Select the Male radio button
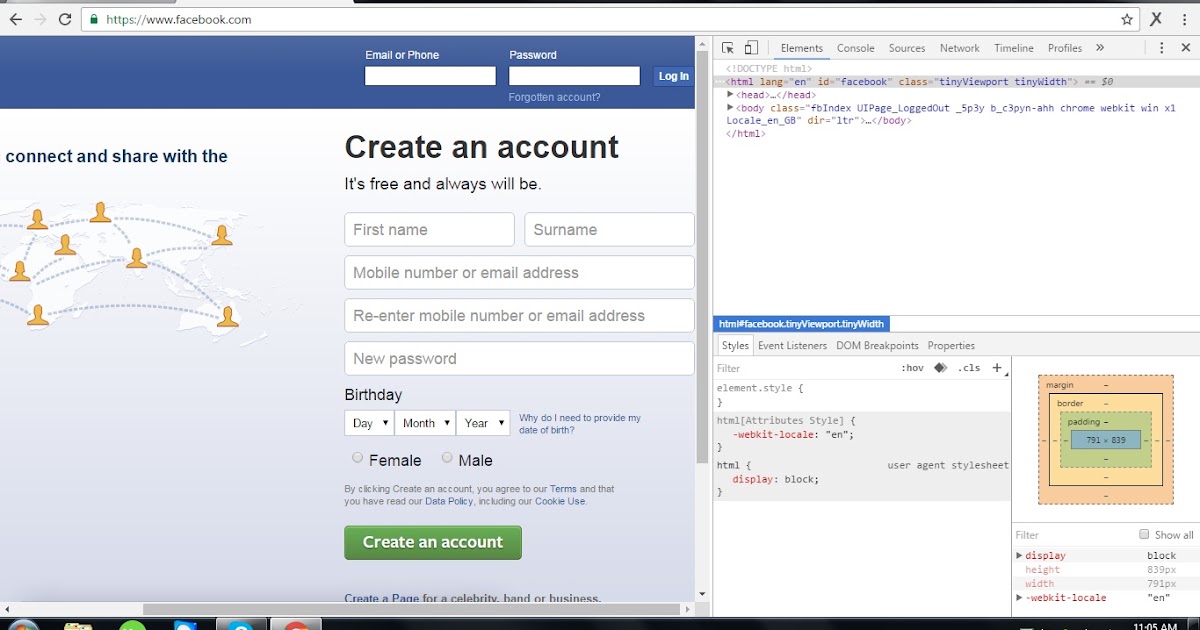 pos(447,458)
